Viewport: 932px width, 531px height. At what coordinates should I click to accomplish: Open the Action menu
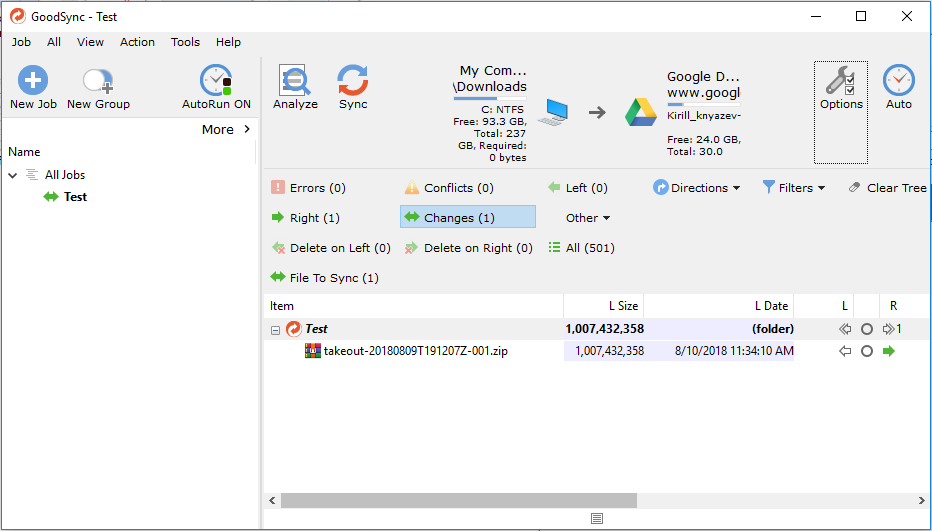click(x=137, y=42)
